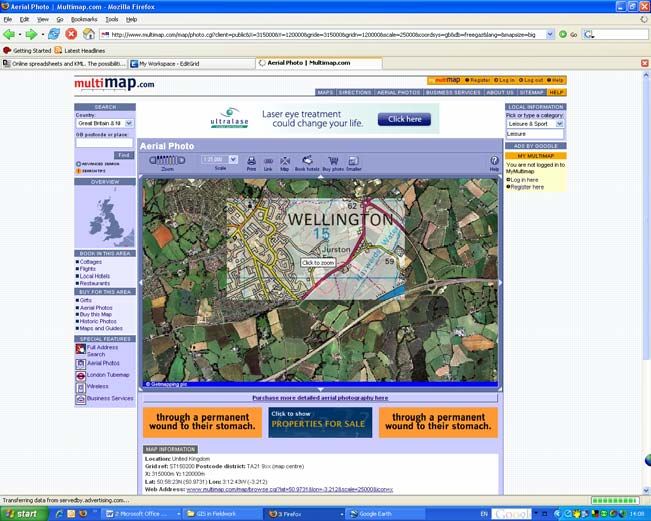Screen dimensions: 651x521
Task: Pan the map east with right arrow
Action: (500, 283)
